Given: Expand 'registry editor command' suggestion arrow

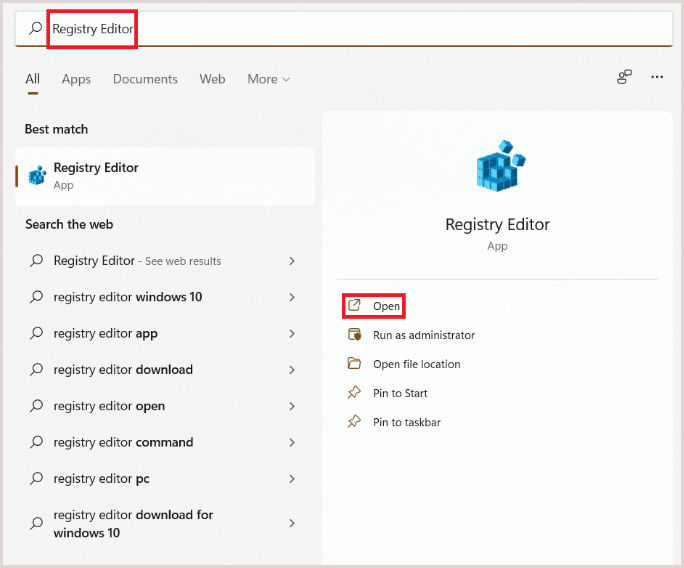Looking at the screenshot, I should click(x=292, y=442).
